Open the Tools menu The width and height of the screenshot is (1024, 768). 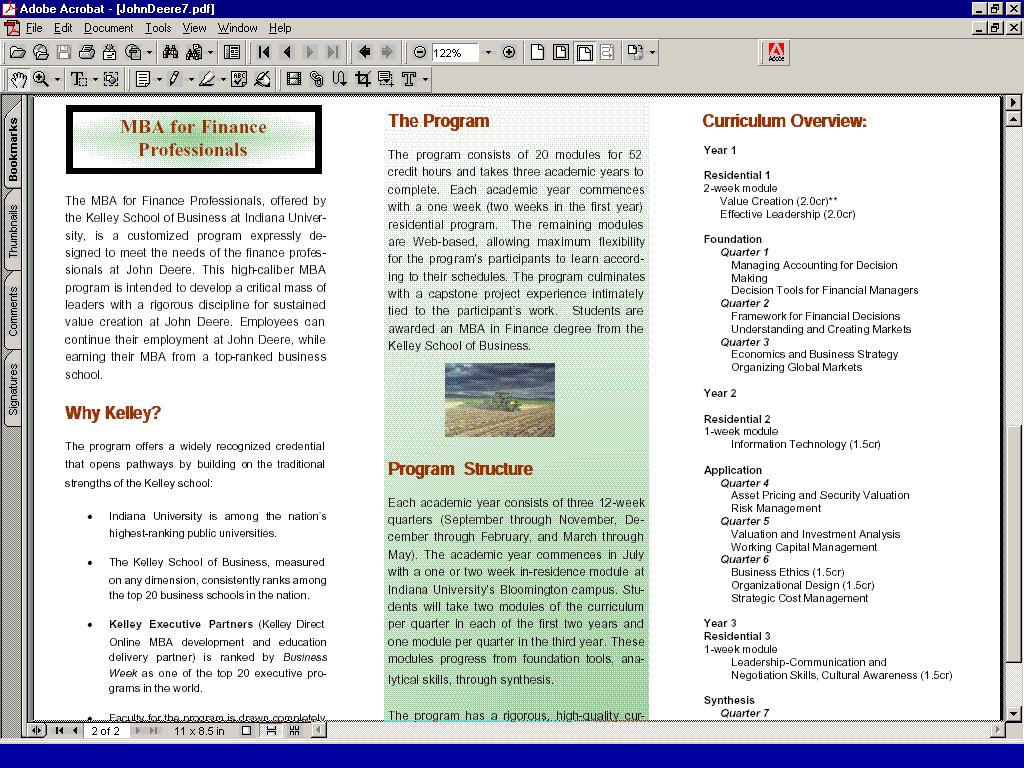[x=158, y=28]
